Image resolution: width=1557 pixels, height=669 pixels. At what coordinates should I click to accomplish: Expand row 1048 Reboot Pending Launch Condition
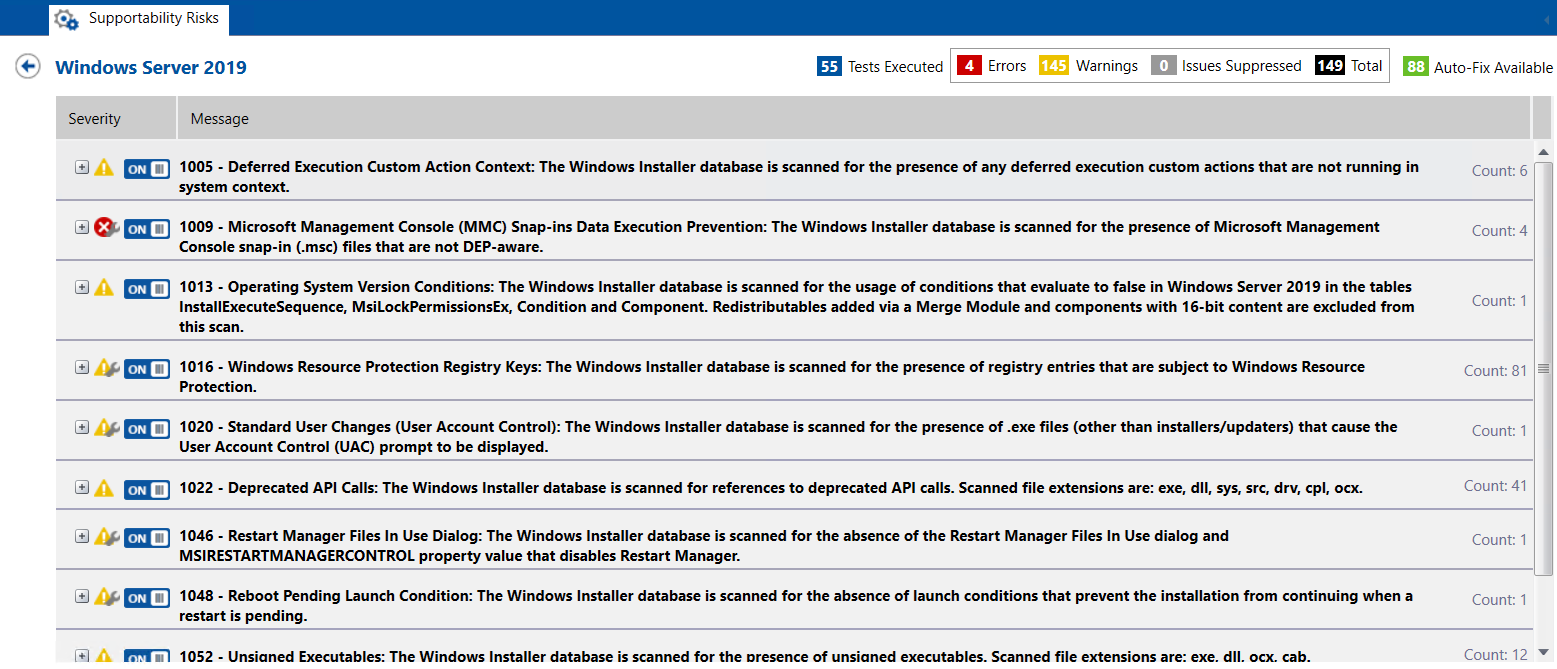[82, 596]
